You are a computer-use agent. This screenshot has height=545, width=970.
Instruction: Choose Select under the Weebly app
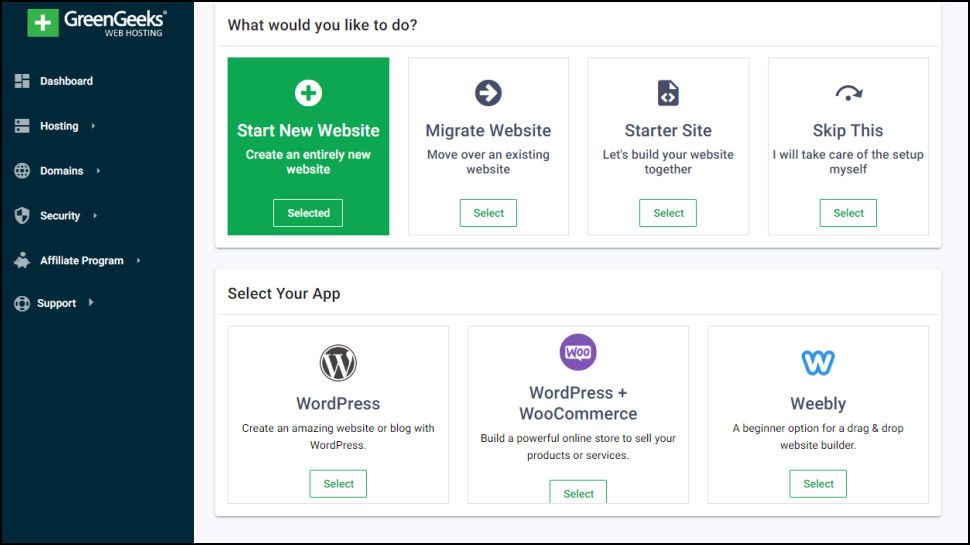coord(818,484)
